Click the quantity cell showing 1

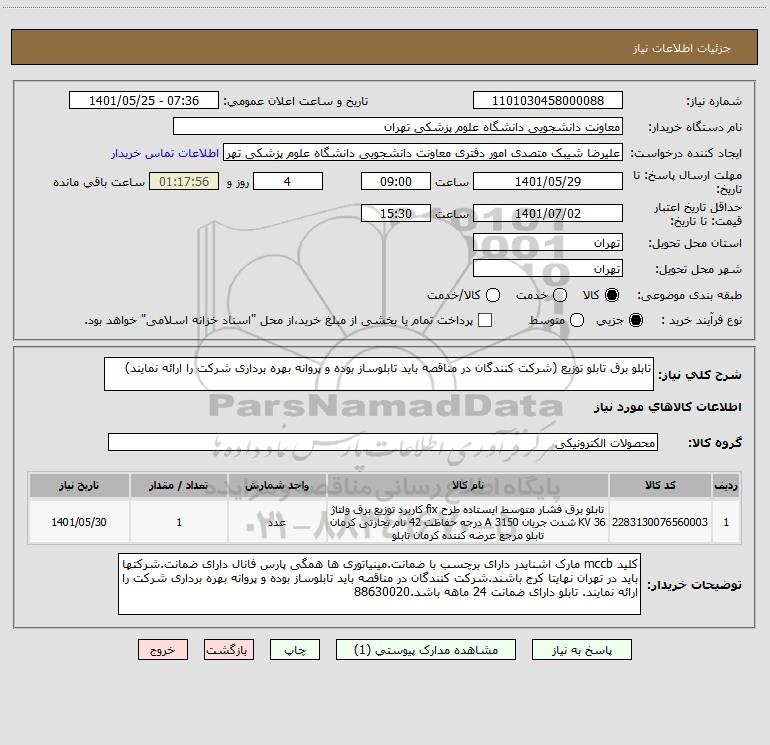pos(179,522)
